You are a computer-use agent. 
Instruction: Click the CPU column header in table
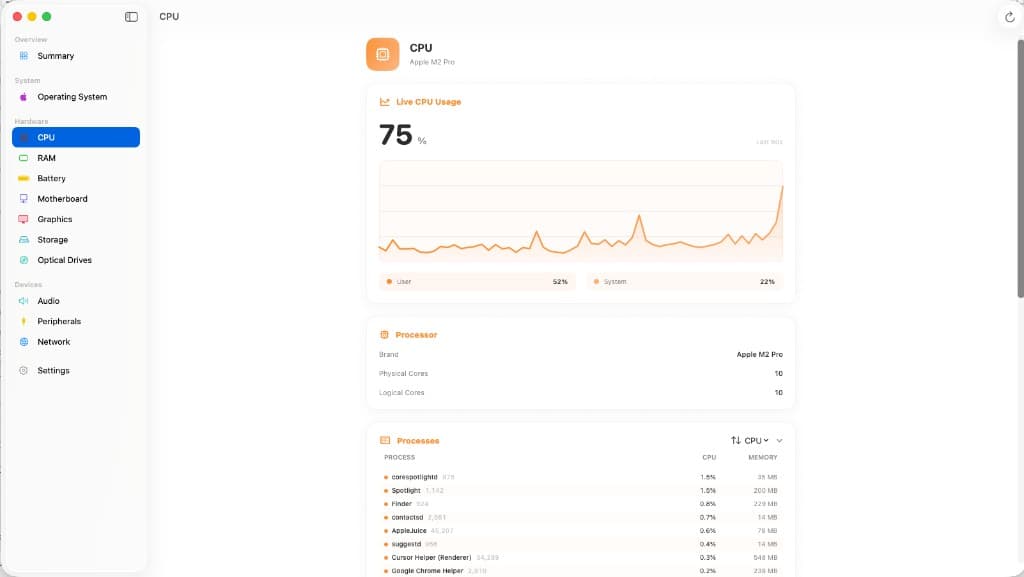click(709, 458)
